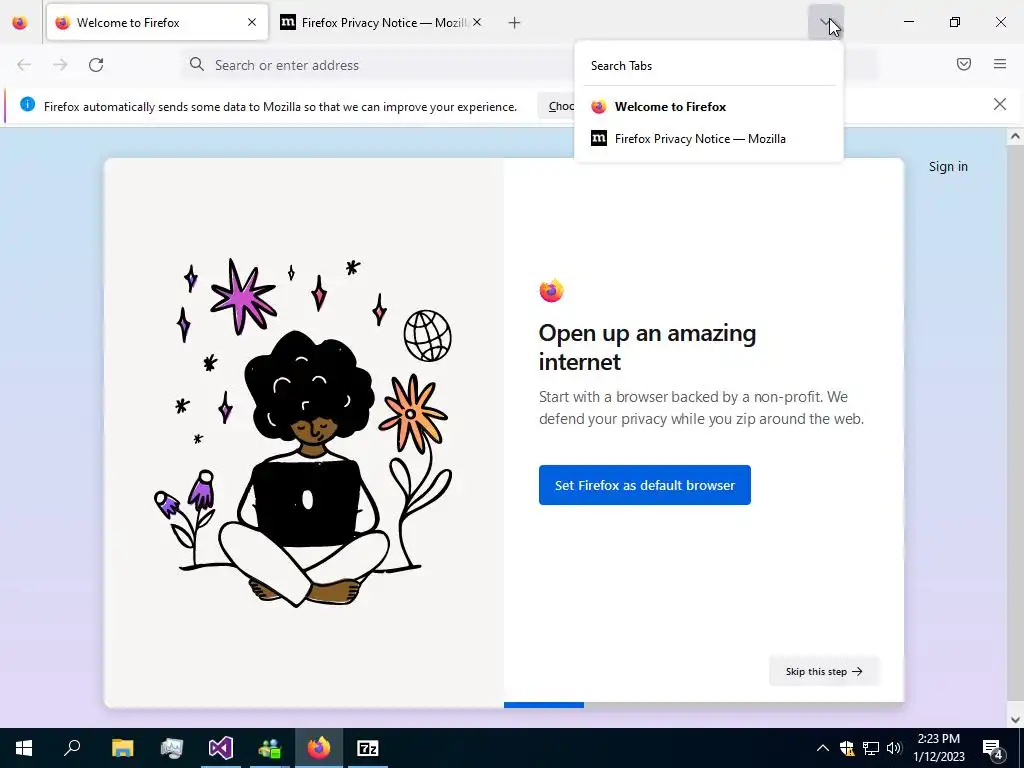
Task: Click the partly hidden Choose button in the notification bar
Action: [x=557, y=106]
